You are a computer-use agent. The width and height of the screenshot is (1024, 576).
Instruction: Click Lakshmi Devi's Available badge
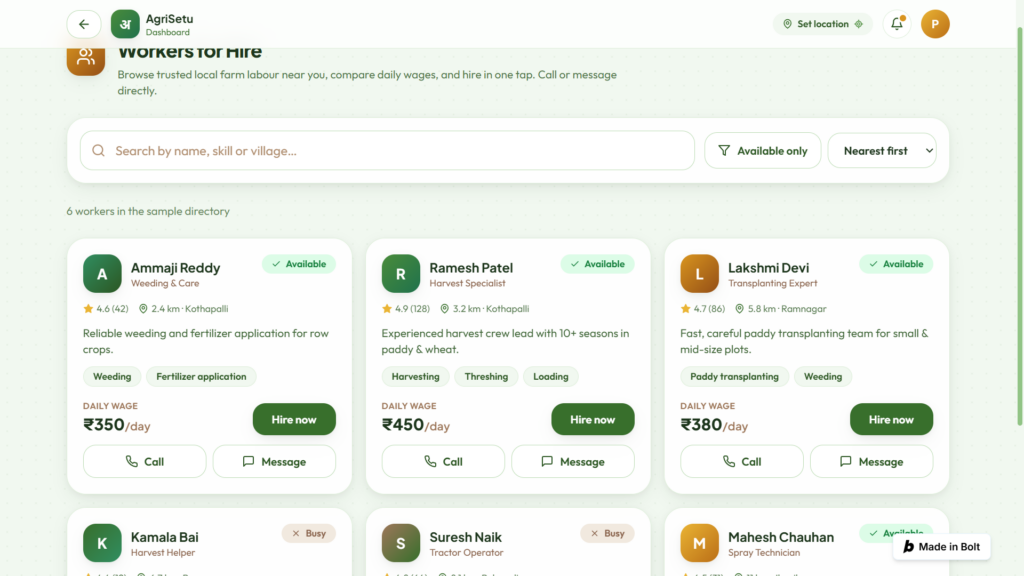(895, 264)
